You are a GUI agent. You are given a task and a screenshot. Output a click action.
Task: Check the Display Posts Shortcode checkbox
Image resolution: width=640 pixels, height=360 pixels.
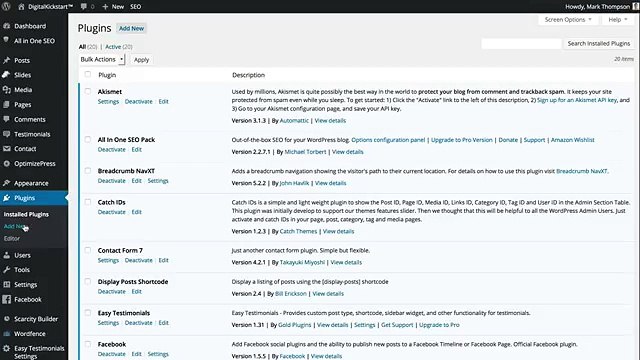87,281
